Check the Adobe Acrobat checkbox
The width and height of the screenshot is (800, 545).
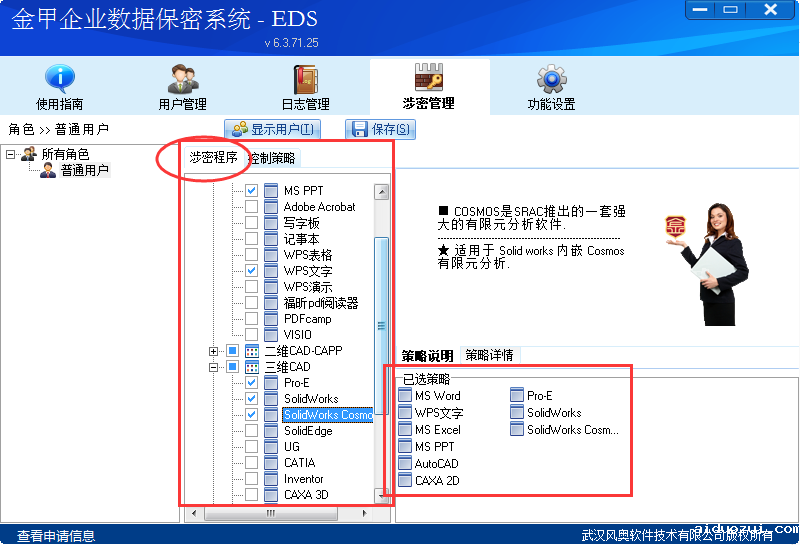(251, 207)
